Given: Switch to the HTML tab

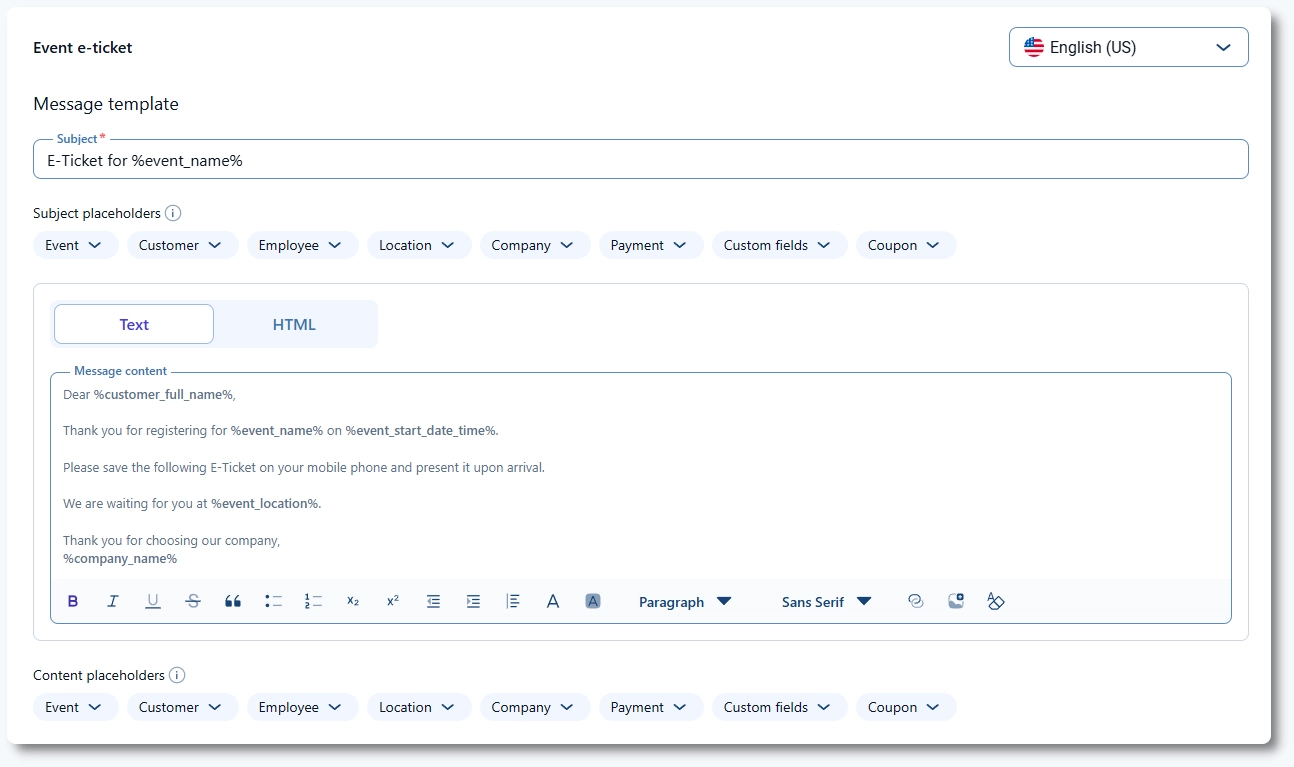Looking at the screenshot, I should coord(294,324).
